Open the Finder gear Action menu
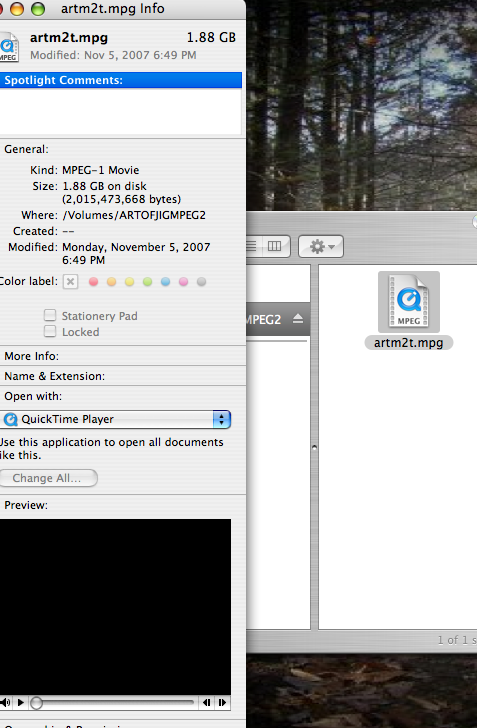The image size is (477, 728). (321, 246)
